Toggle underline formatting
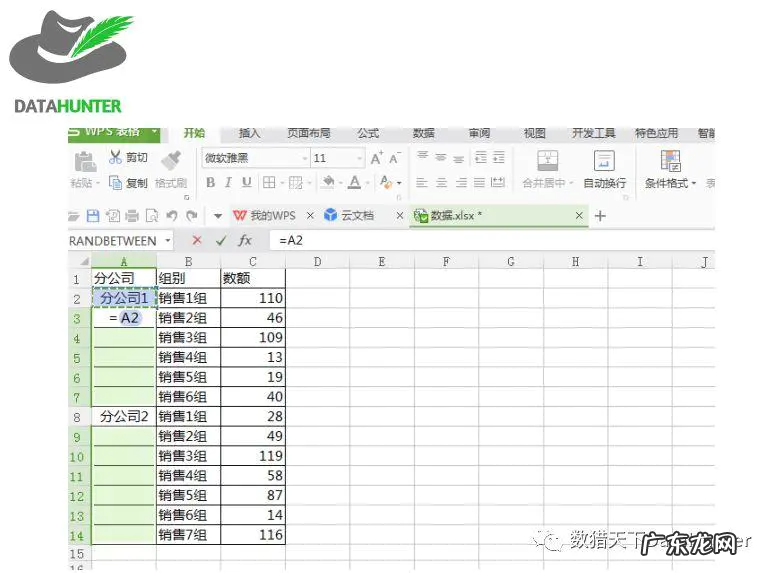The image size is (775, 573). pyautogui.click(x=247, y=182)
